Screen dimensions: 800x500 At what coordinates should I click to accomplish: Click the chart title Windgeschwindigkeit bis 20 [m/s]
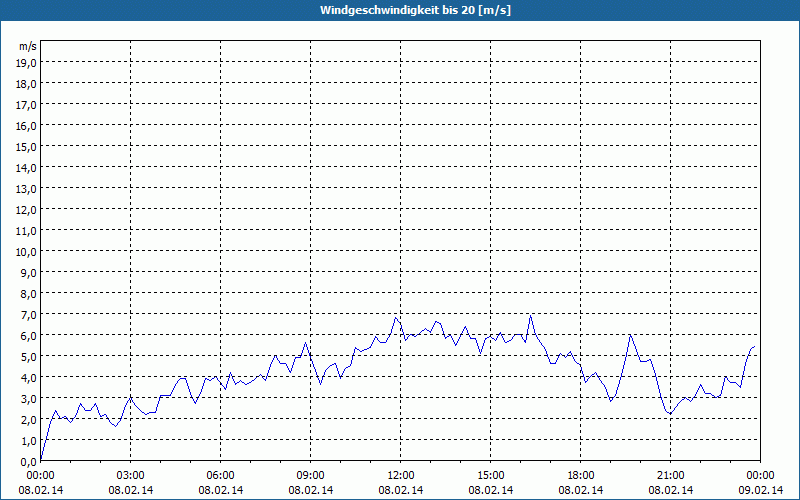tap(415, 10)
